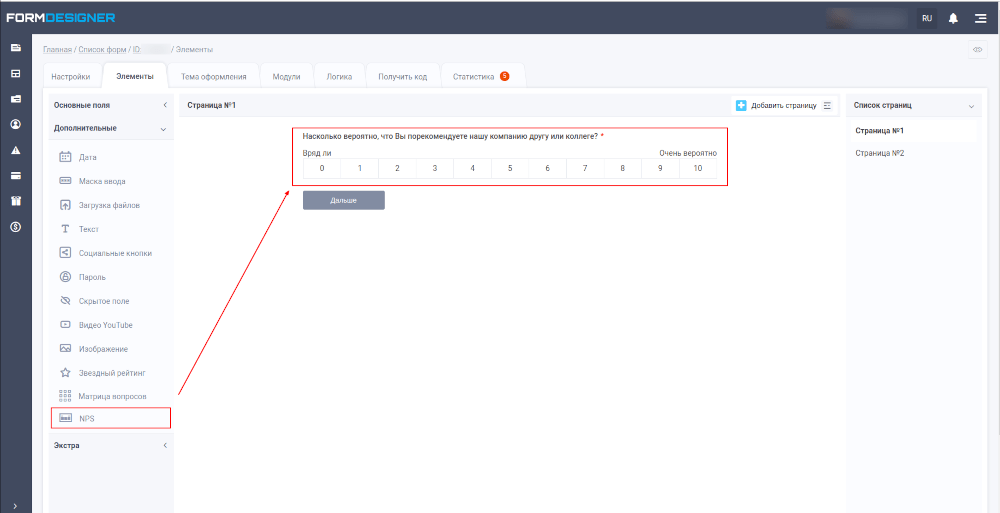Click the Добавить страницу button
The height and width of the screenshot is (513, 1000).
point(776,105)
